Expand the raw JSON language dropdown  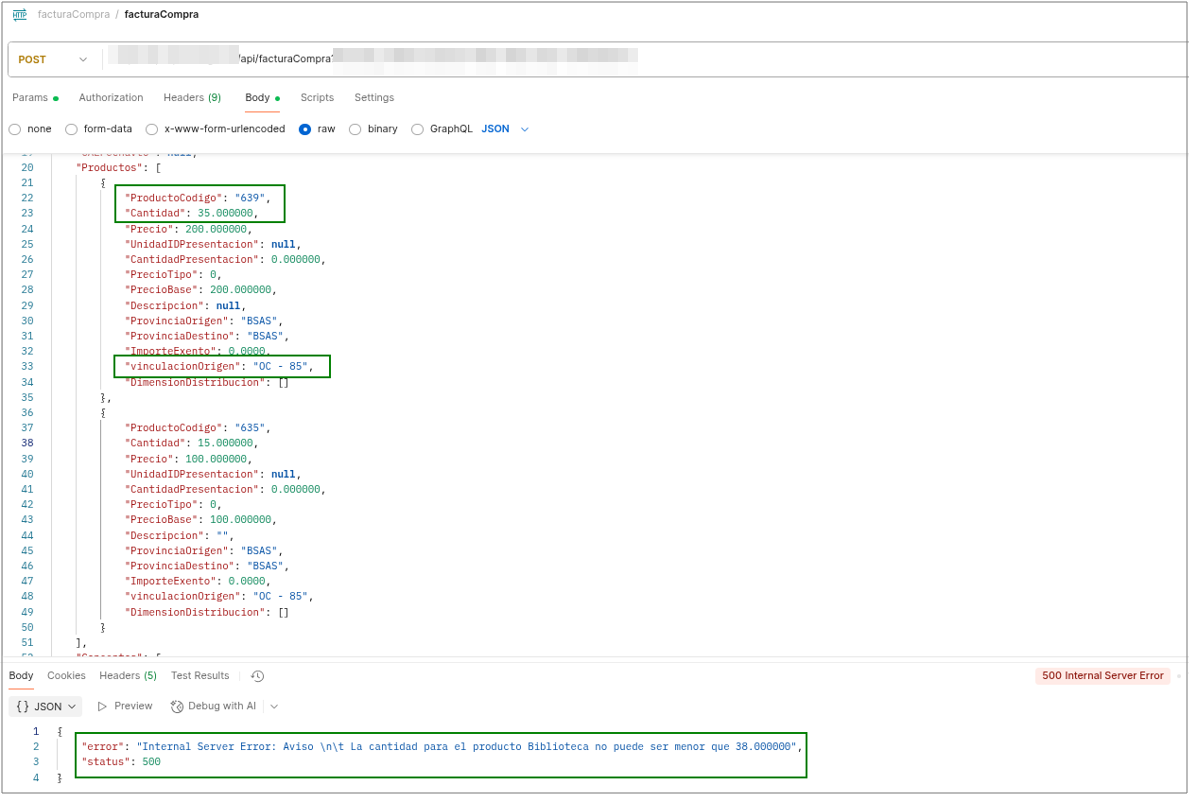505,129
